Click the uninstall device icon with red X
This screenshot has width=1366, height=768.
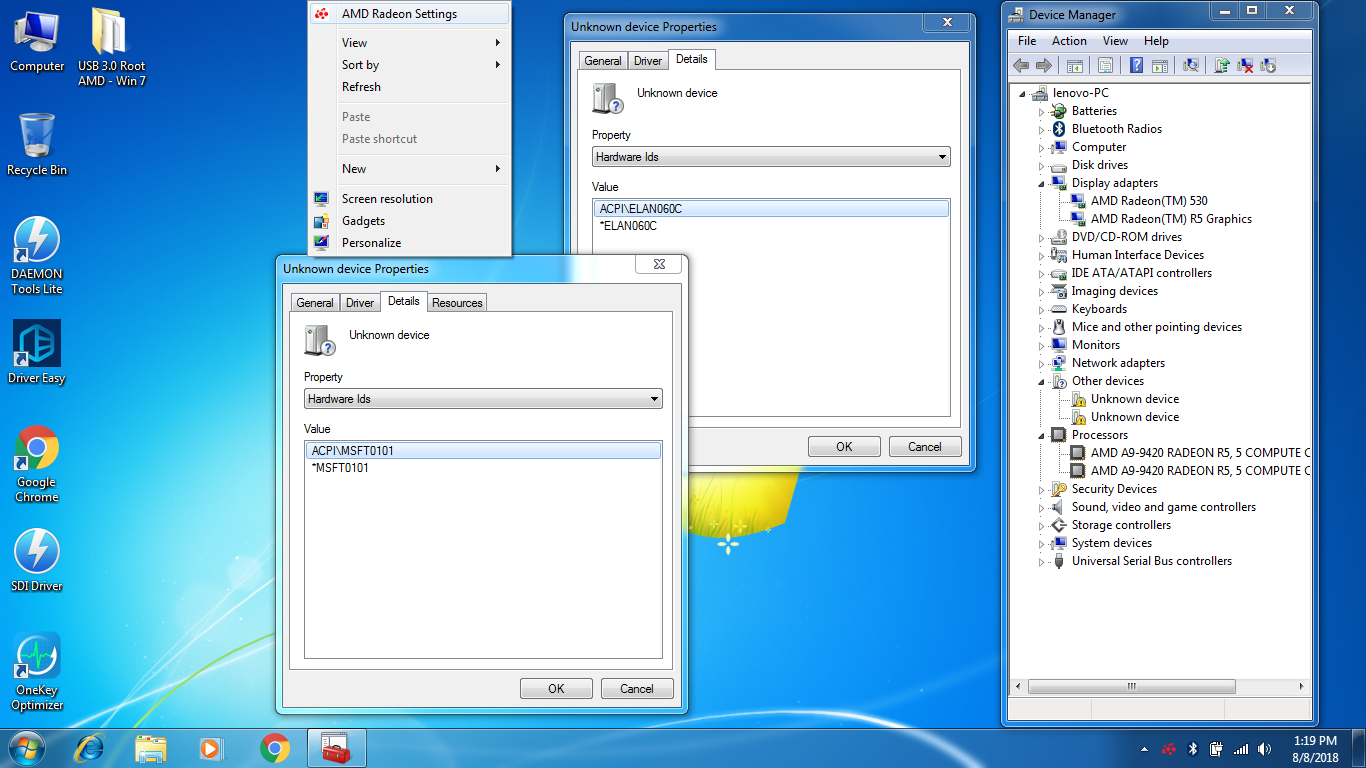1245,65
